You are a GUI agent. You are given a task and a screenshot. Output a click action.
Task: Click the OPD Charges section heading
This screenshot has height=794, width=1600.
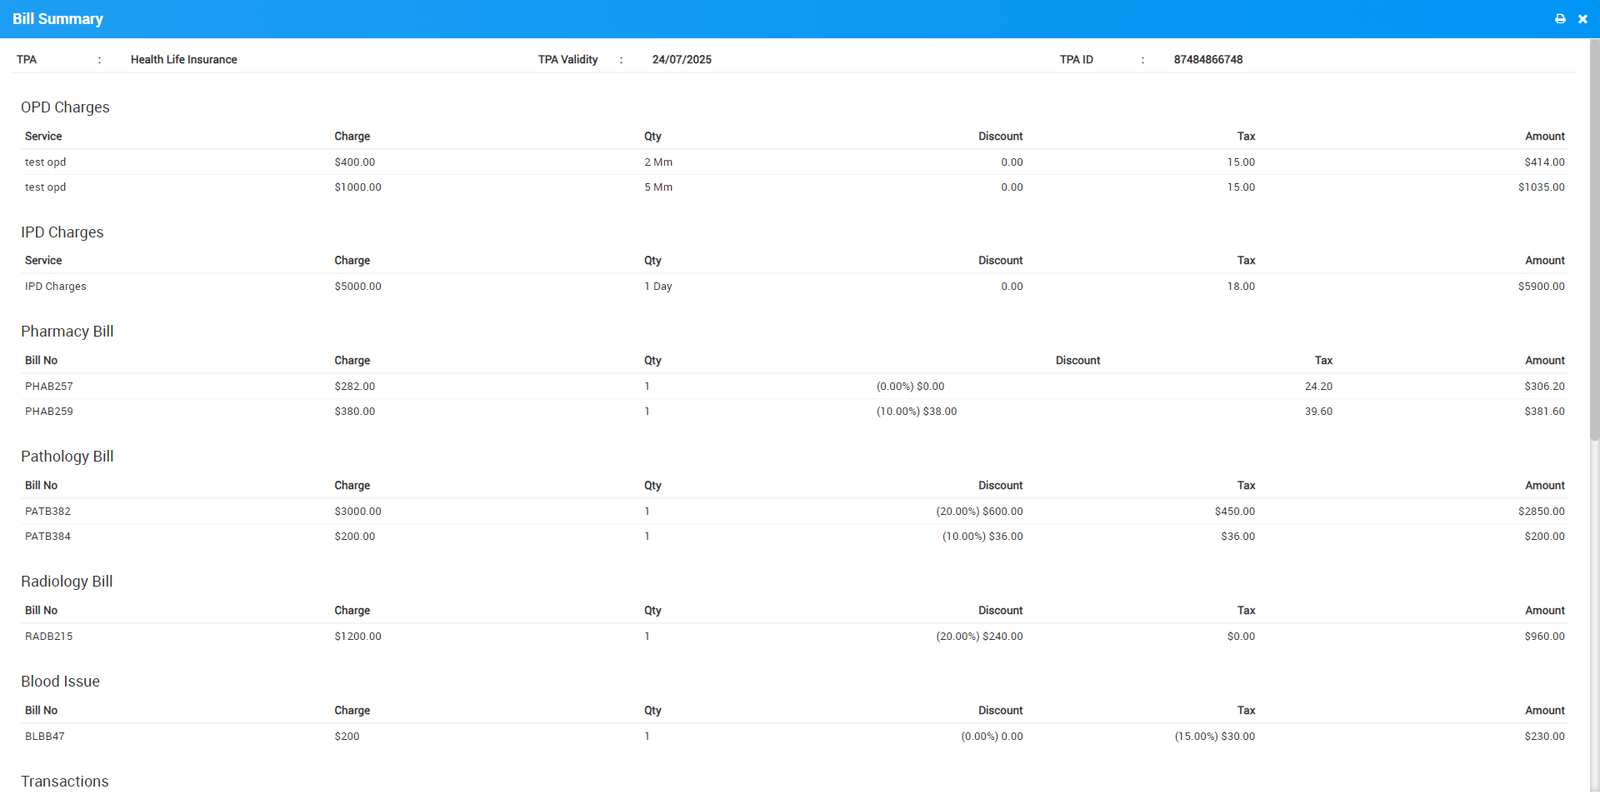point(65,107)
